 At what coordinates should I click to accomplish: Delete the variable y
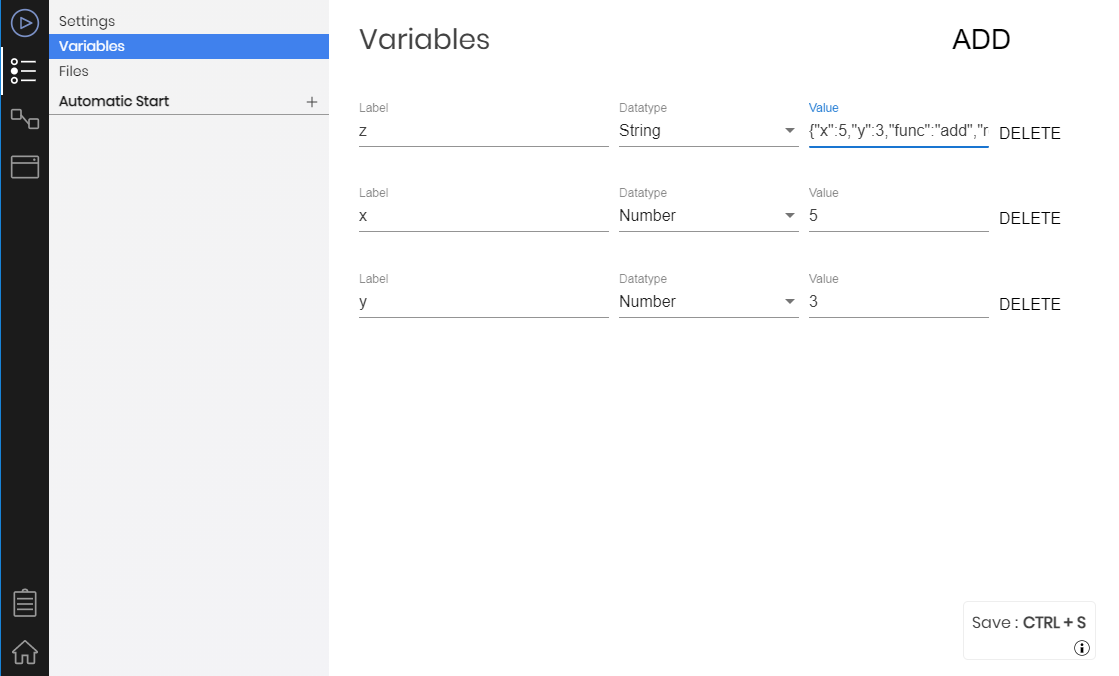(1030, 304)
